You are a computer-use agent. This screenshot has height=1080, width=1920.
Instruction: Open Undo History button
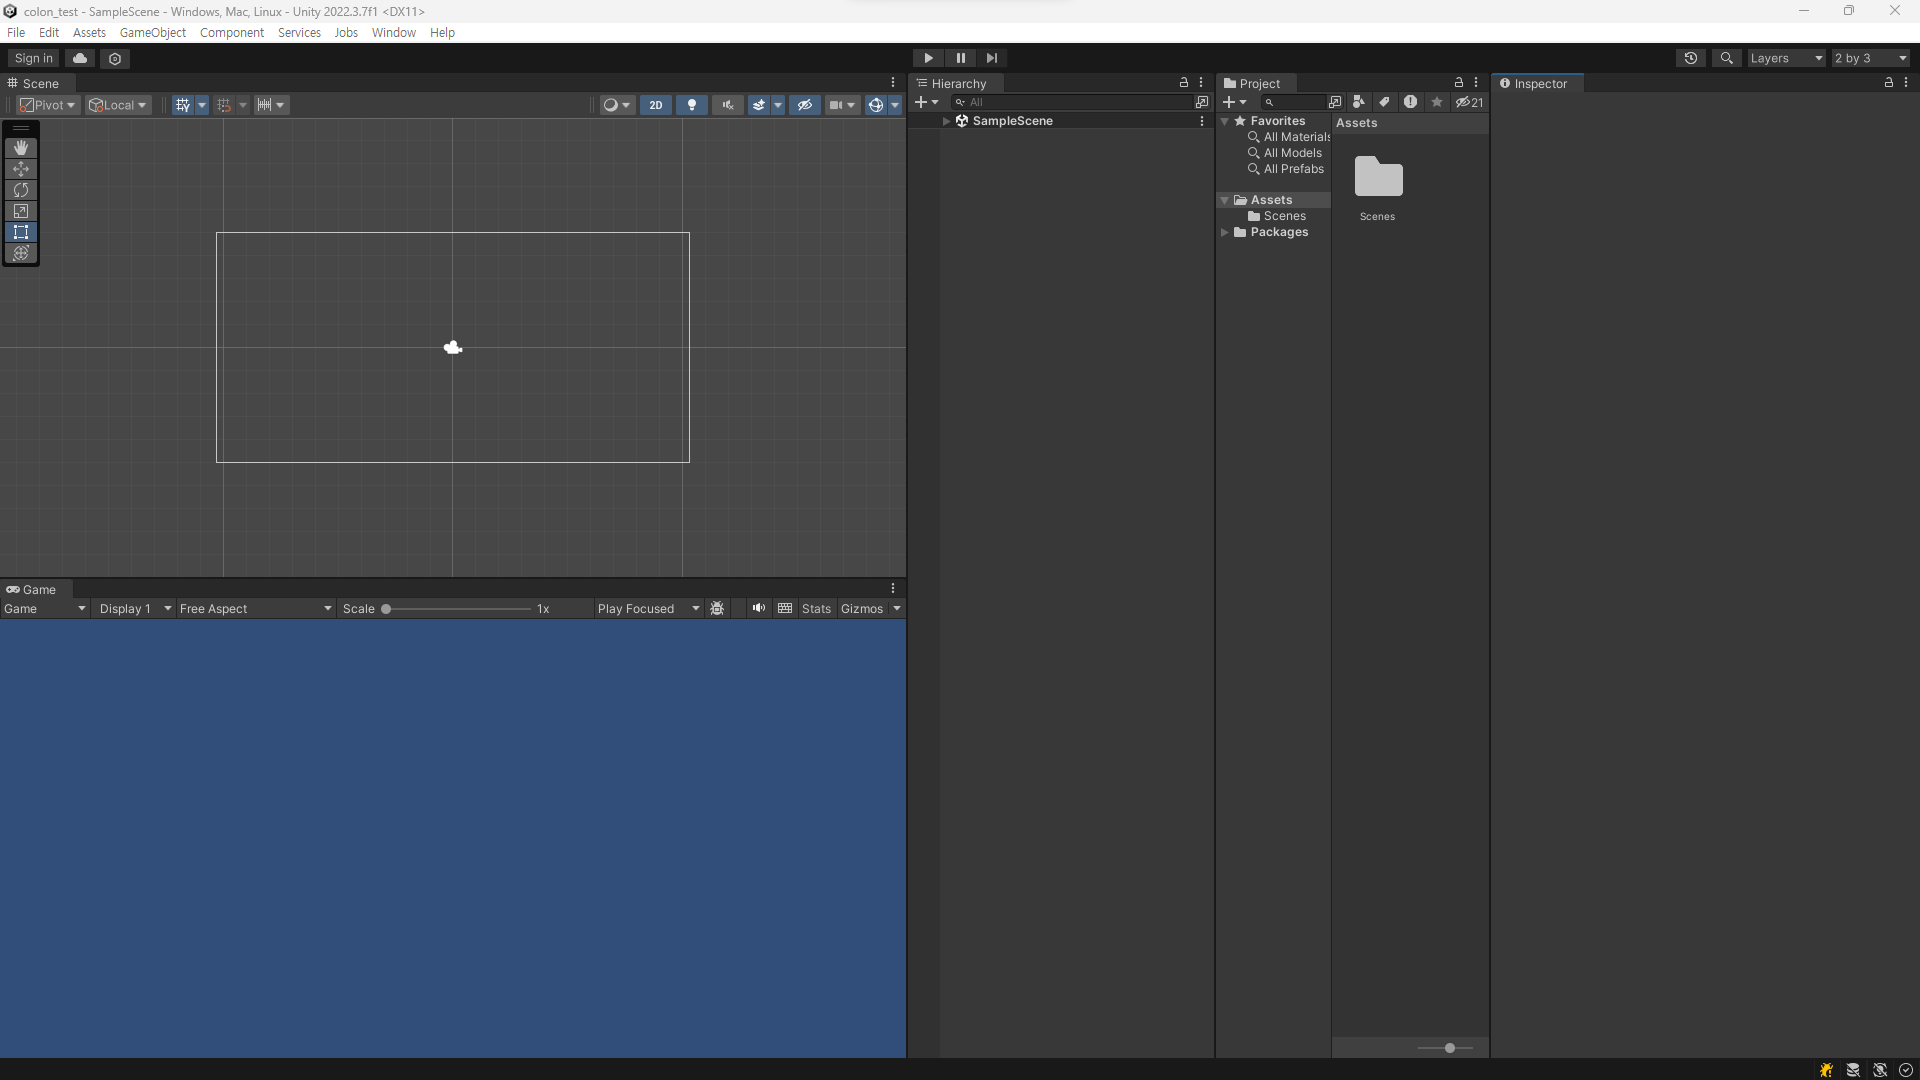point(1691,58)
